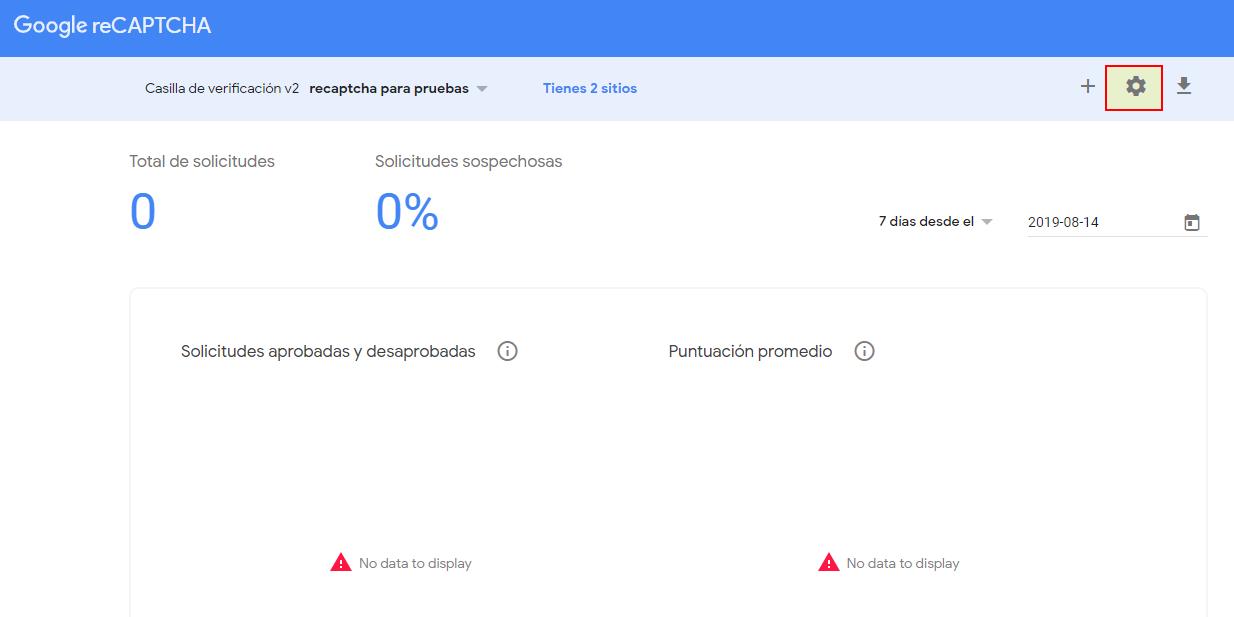This screenshot has height=617, width=1234.
Task: Open the Tienes 2 sitios link
Action: coord(590,88)
